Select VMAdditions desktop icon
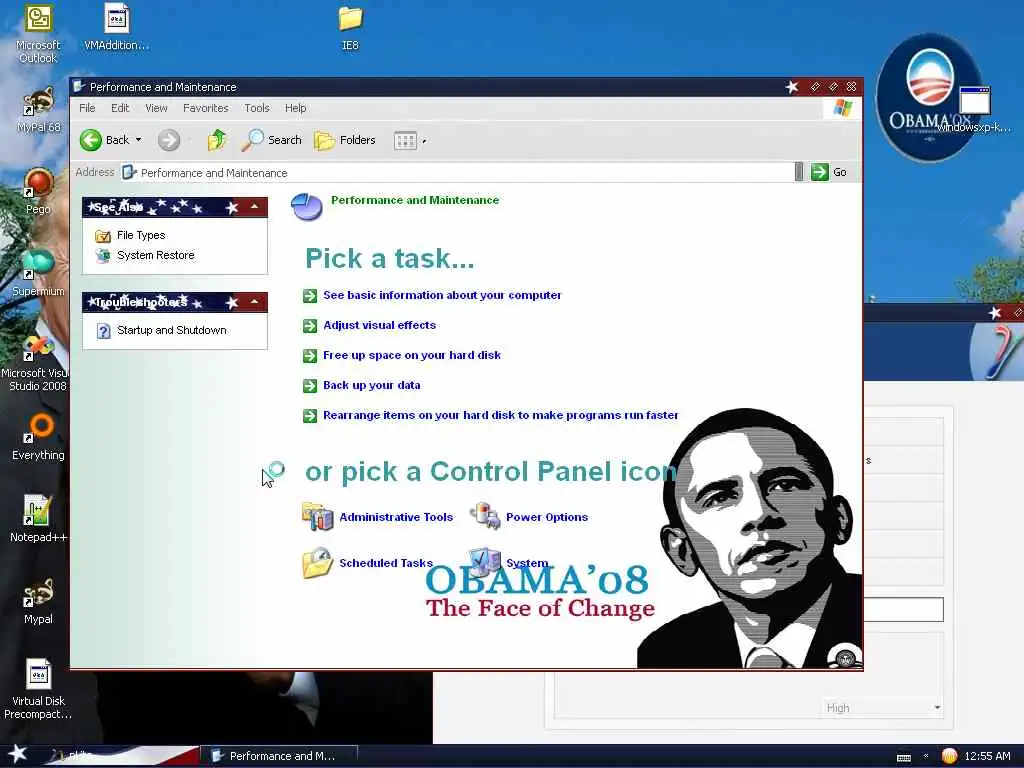Viewport: 1024px width, 768px height. [116, 27]
